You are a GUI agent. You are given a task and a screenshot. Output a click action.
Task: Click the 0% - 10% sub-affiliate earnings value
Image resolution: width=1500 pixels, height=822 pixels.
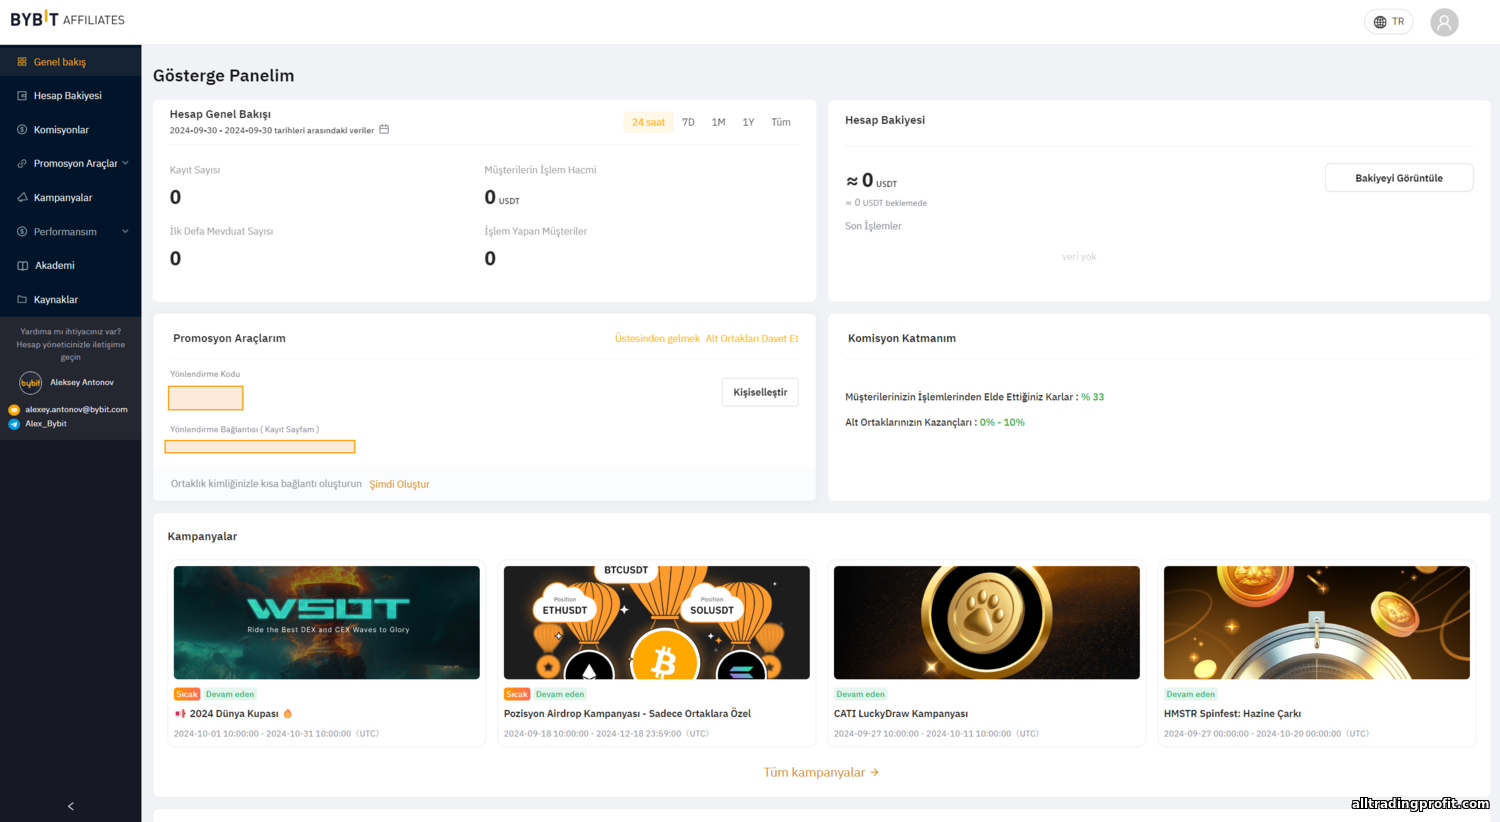coord(1002,423)
